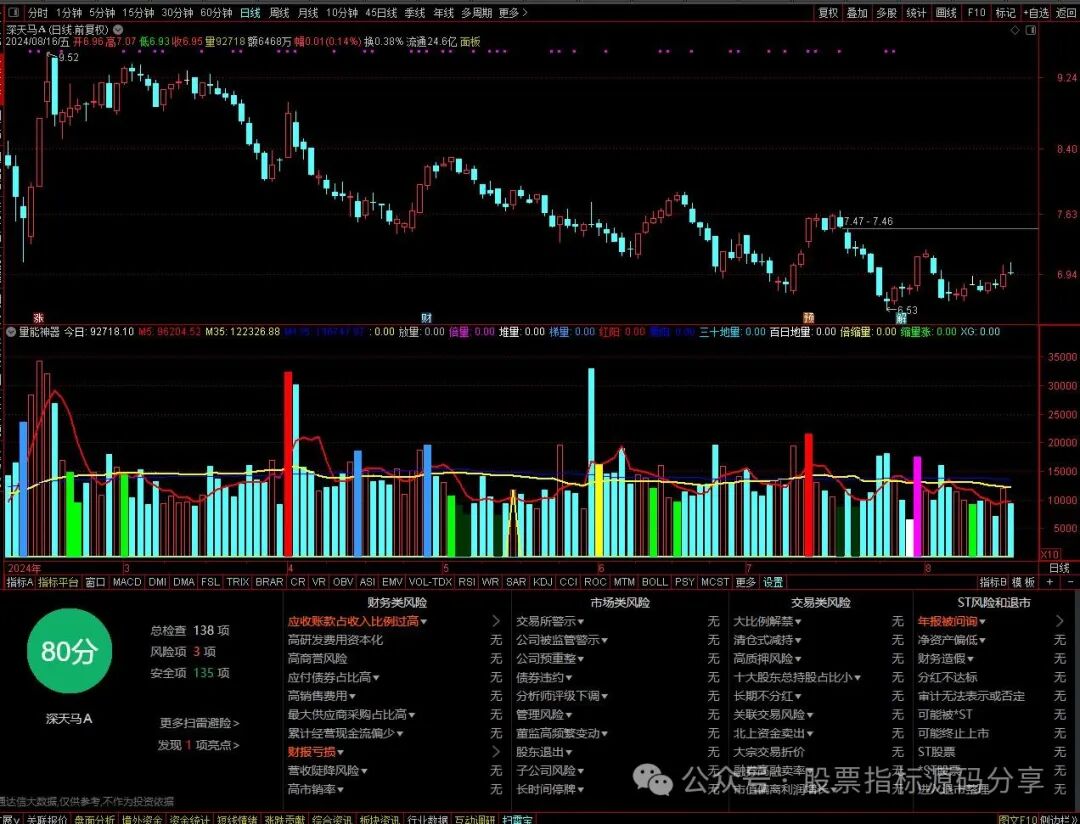Viewport: 1080px width, 824px height.
Task: Expand 交易所警示 dropdown arrow
Action: (x=581, y=622)
